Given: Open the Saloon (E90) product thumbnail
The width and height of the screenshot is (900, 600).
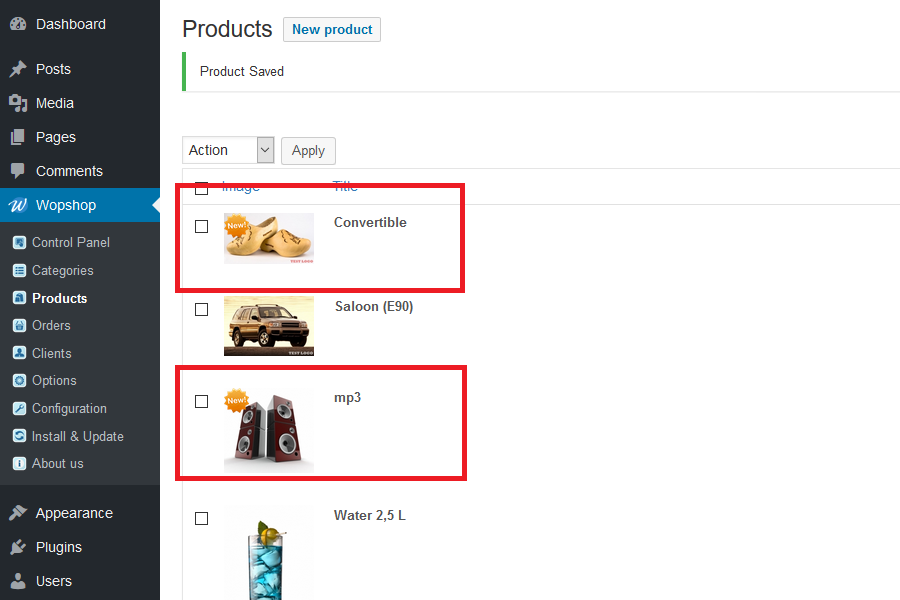Looking at the screenshot, I should click(x=269, y=326).
